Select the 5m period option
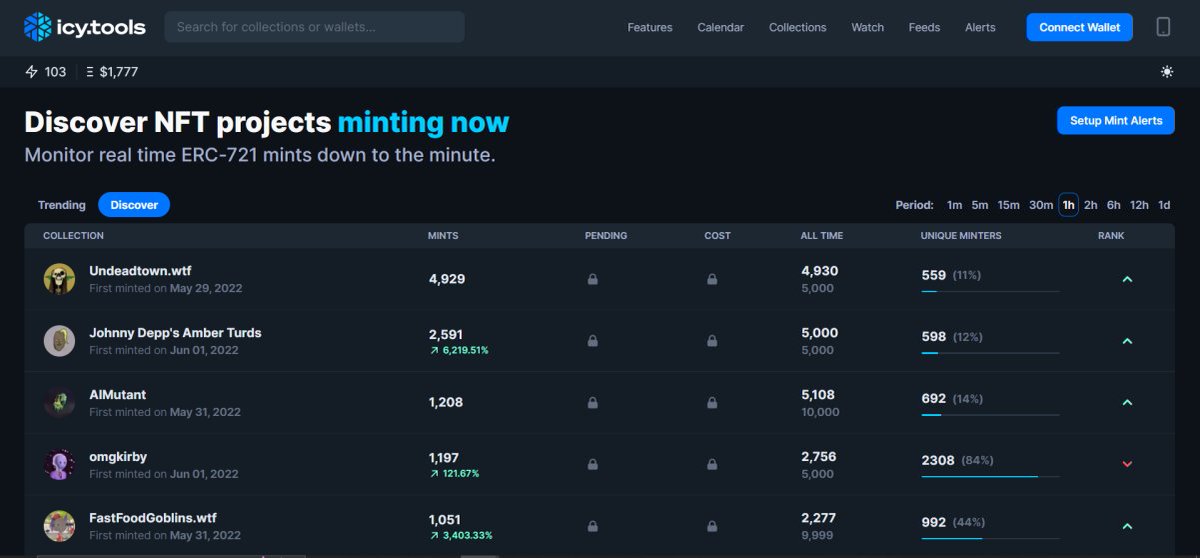 point(980,205)
